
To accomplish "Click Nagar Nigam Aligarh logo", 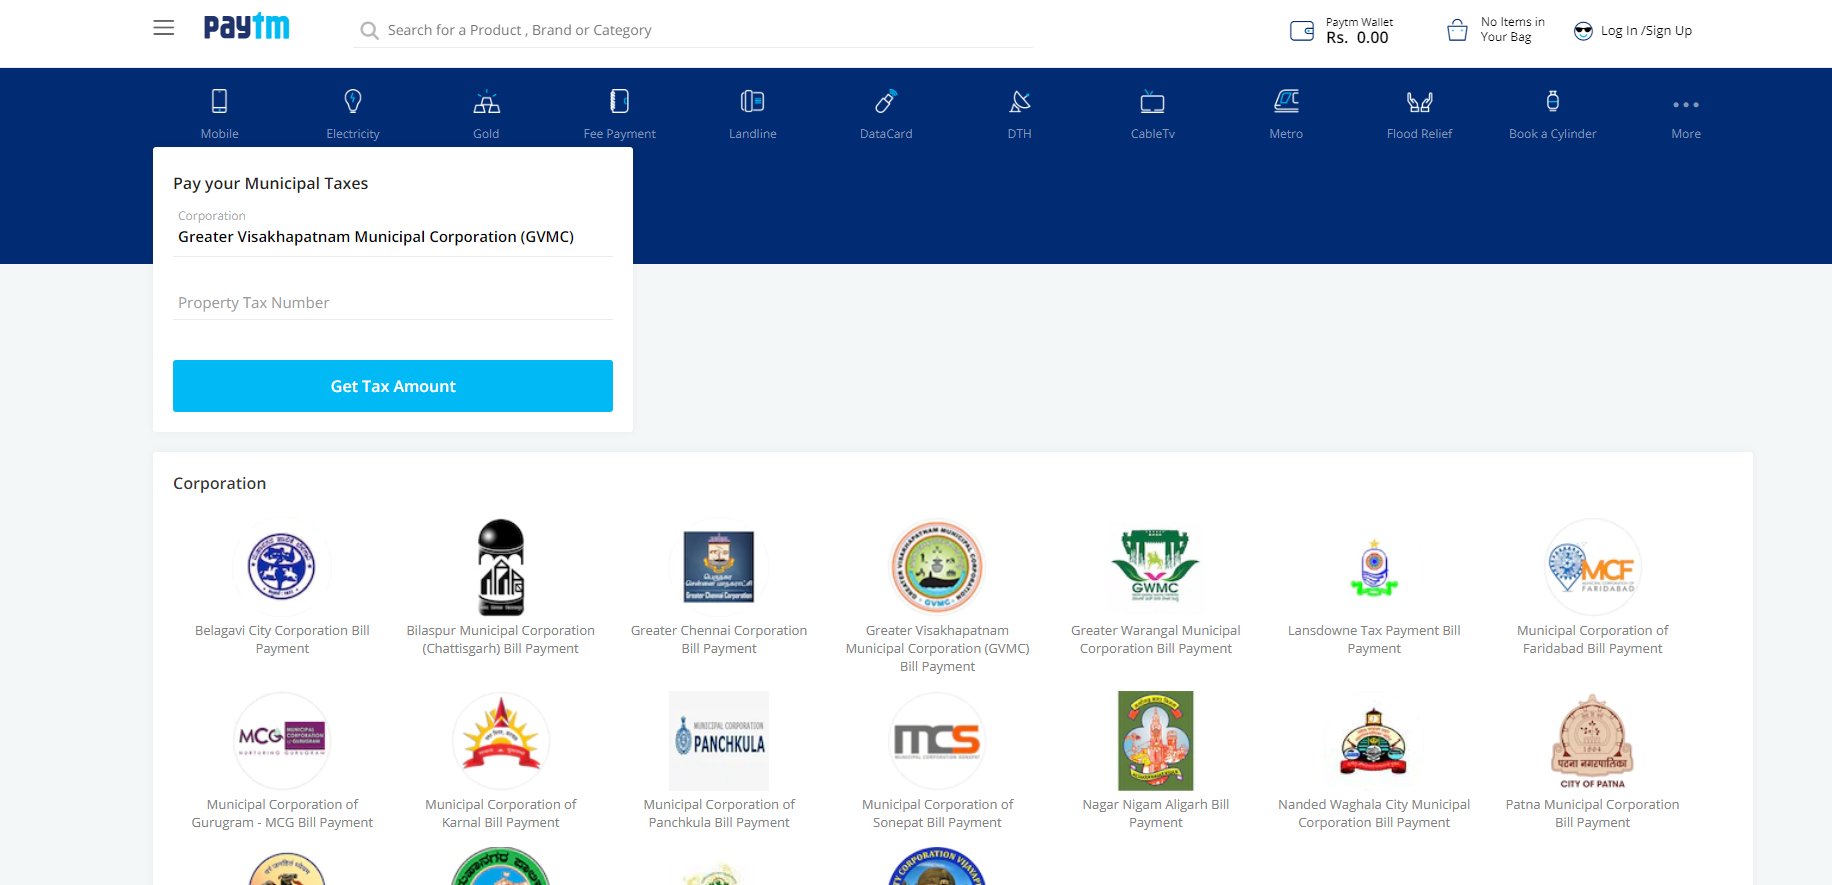I will tap(1155, 740).
